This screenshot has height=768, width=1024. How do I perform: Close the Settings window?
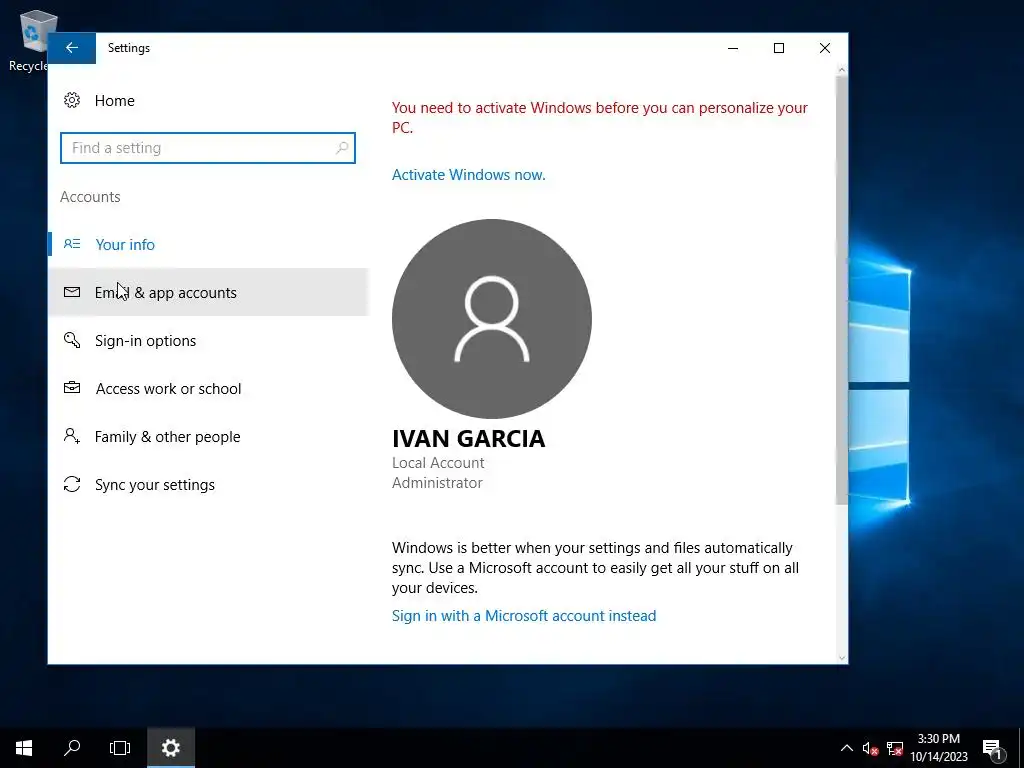825,48
